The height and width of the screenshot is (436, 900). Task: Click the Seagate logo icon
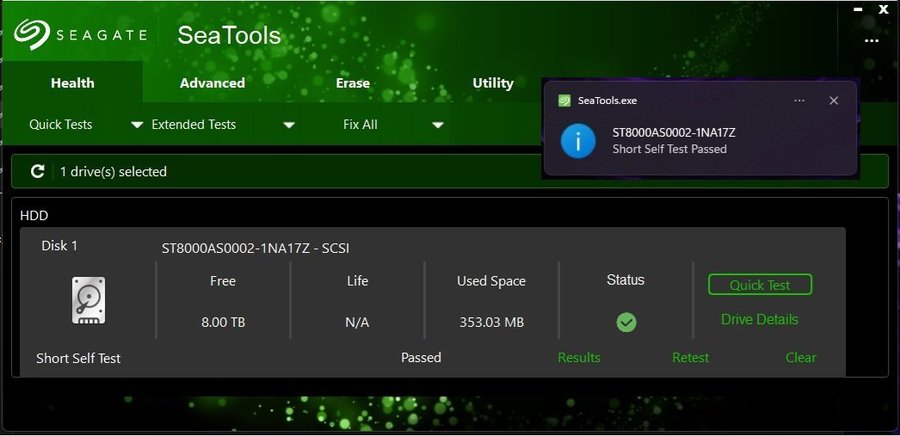pyautogui.click(x=33, y=35)
